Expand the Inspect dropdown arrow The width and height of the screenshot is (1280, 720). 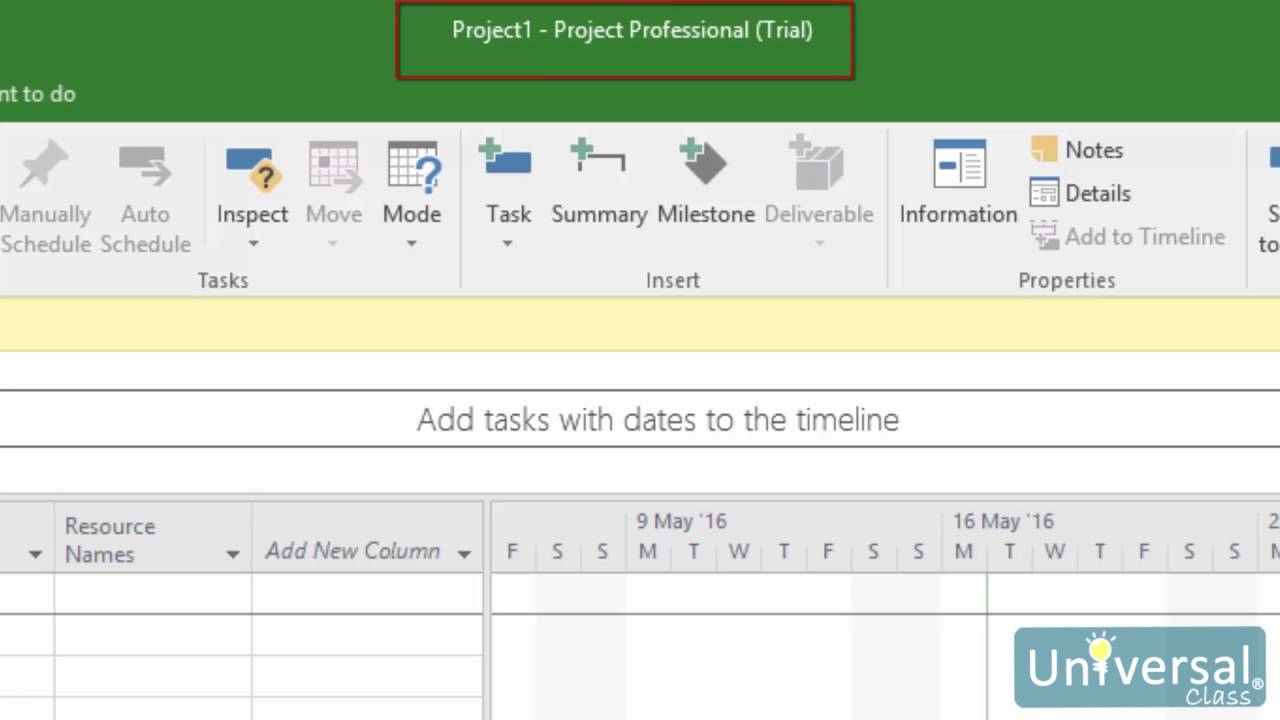point(252,243)
